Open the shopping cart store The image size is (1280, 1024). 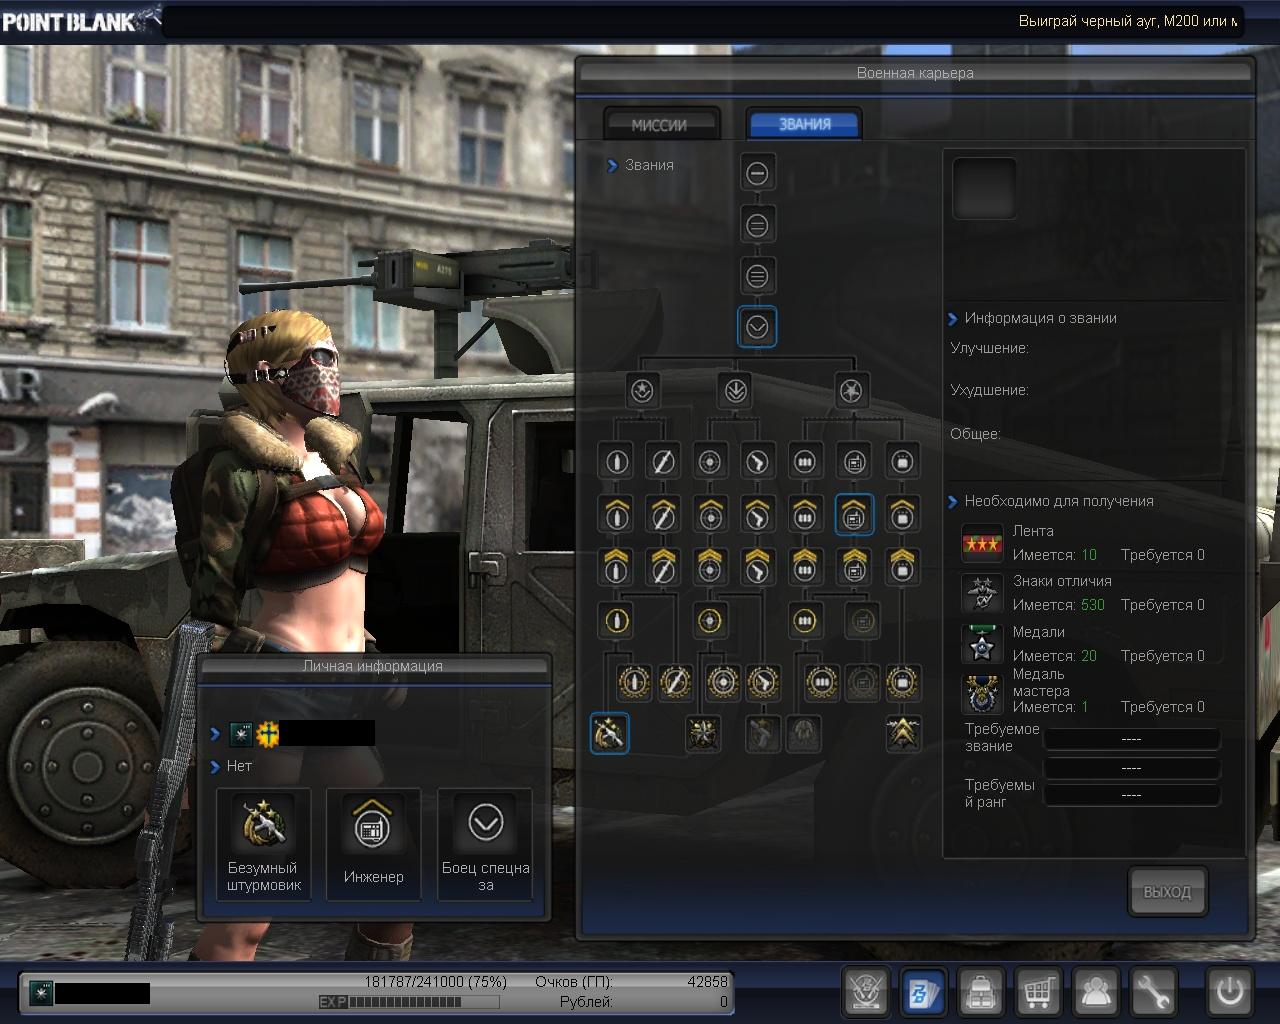tap(1039, 991)
